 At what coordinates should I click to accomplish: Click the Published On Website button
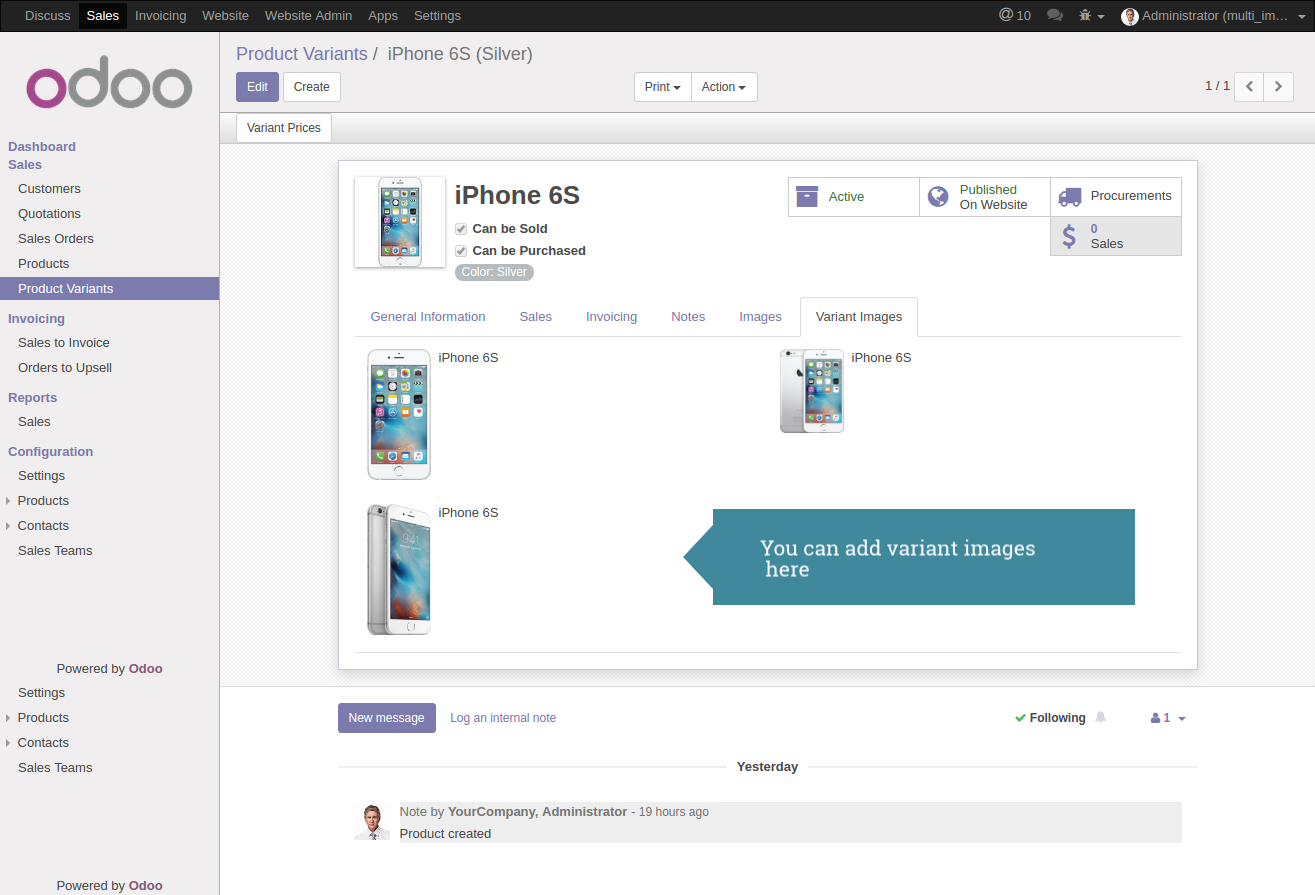point(985,197)
